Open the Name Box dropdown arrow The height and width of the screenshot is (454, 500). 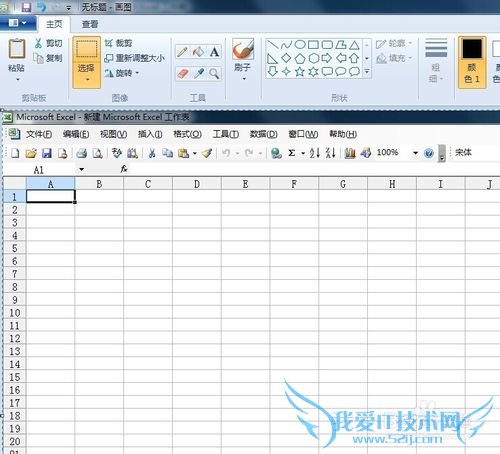[x=81, y=170]
